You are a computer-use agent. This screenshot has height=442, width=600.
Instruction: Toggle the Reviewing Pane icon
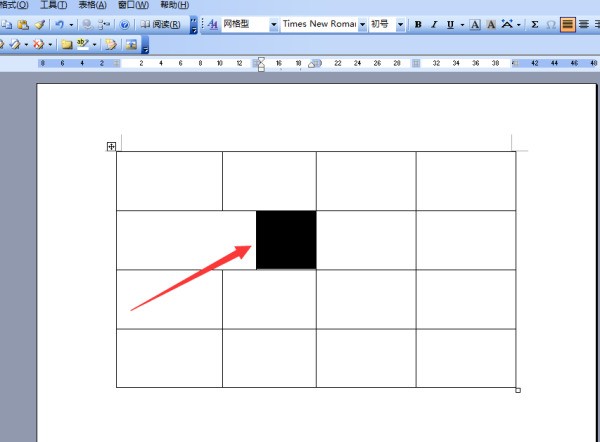(x=131, y=44)
